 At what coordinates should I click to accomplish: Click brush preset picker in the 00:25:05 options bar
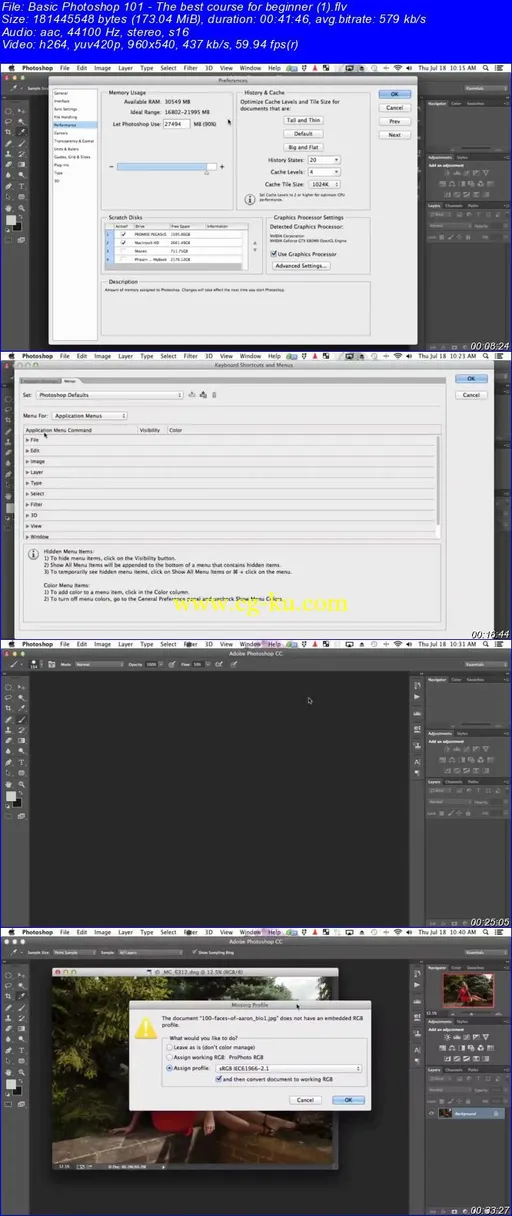click(35, 664)
